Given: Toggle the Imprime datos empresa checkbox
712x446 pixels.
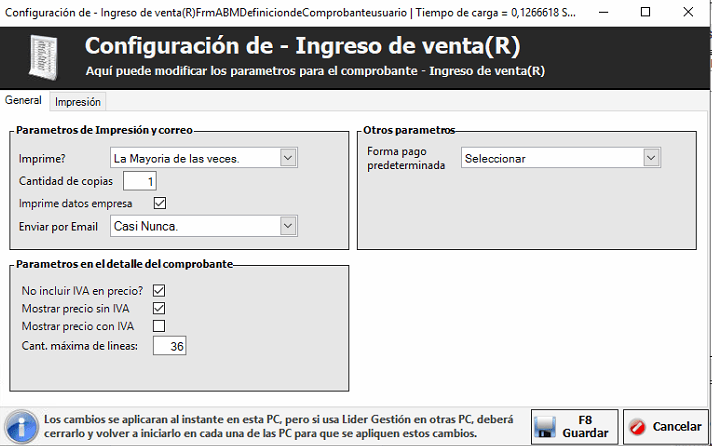Looking at the screenshot, I should coord(159,203).
